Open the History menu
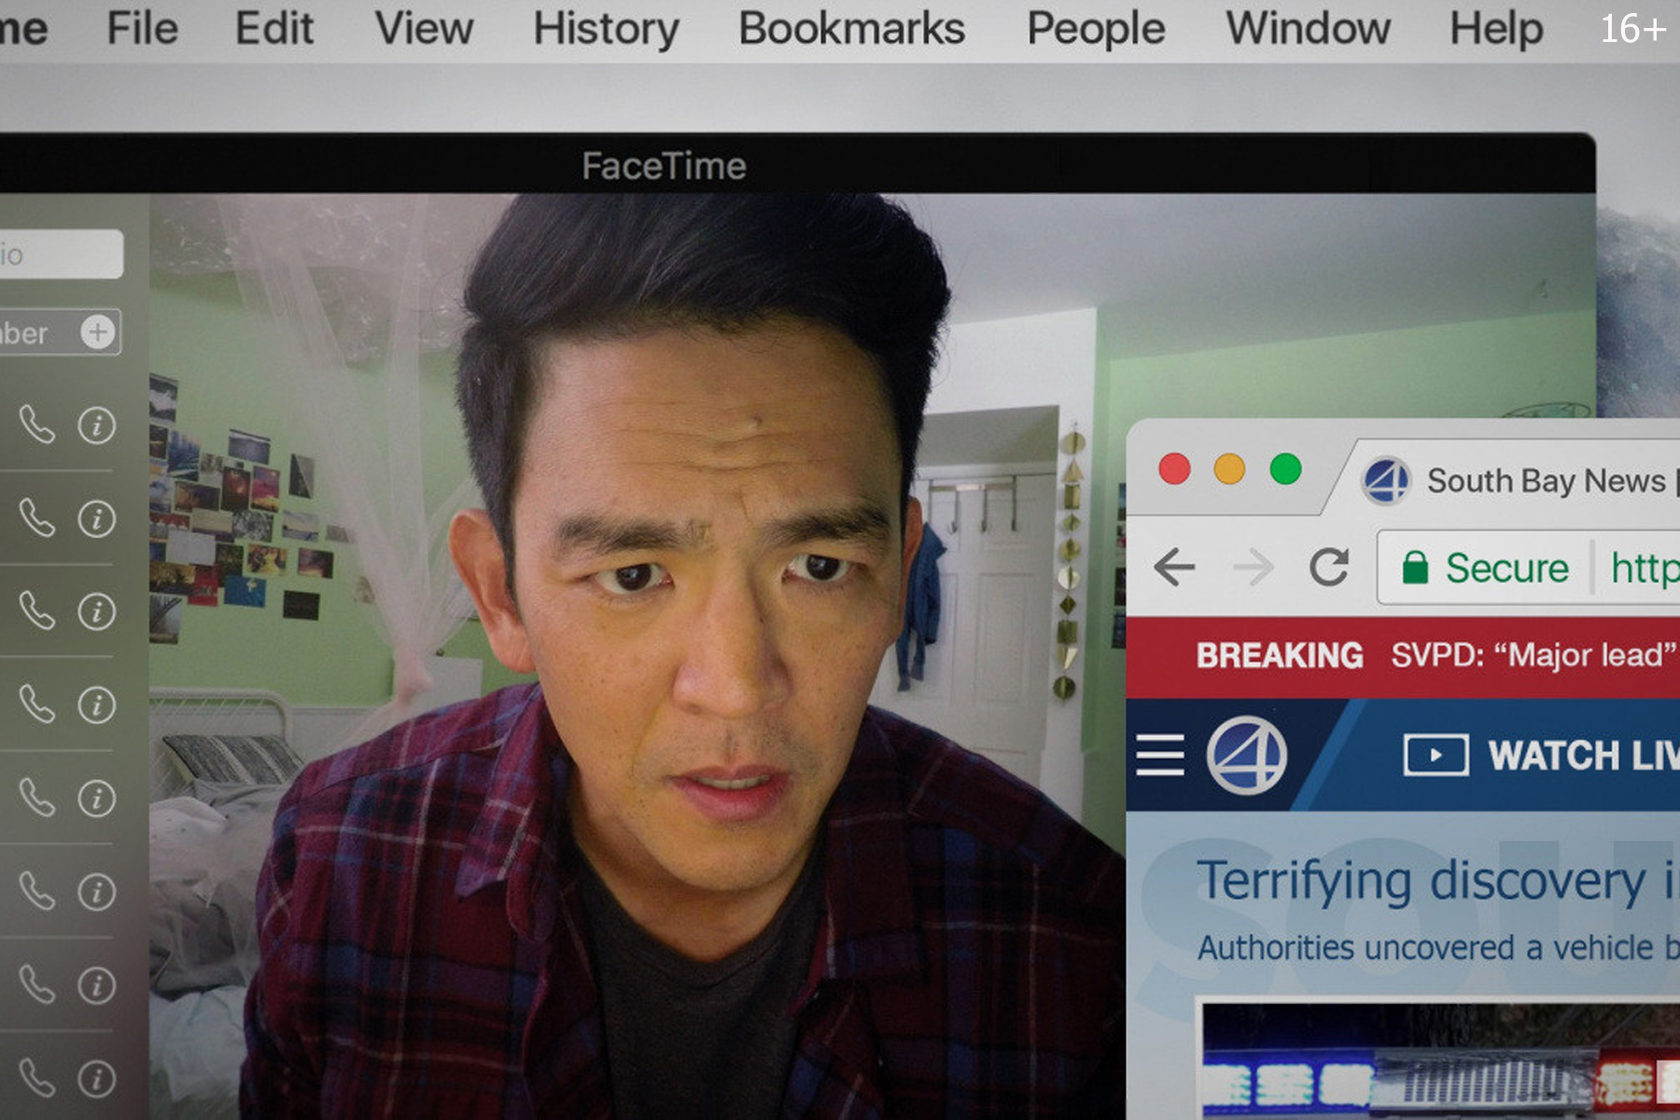The height and width of the screenshot is (1120, 1680). 606,28
